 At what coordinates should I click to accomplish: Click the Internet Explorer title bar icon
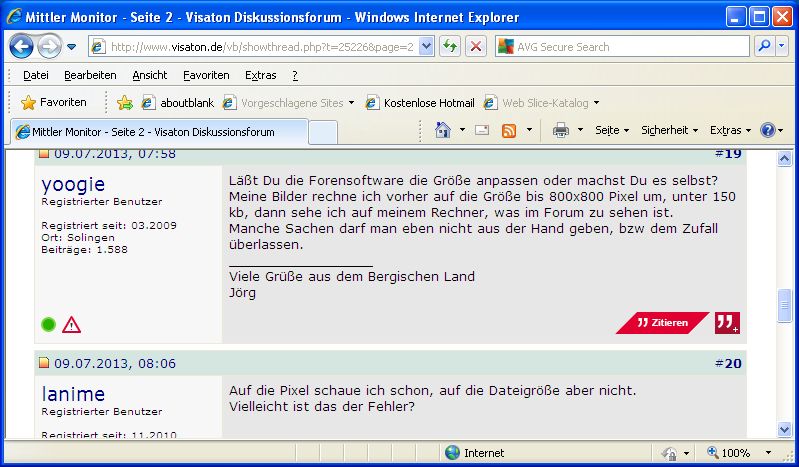pos(14,17)
